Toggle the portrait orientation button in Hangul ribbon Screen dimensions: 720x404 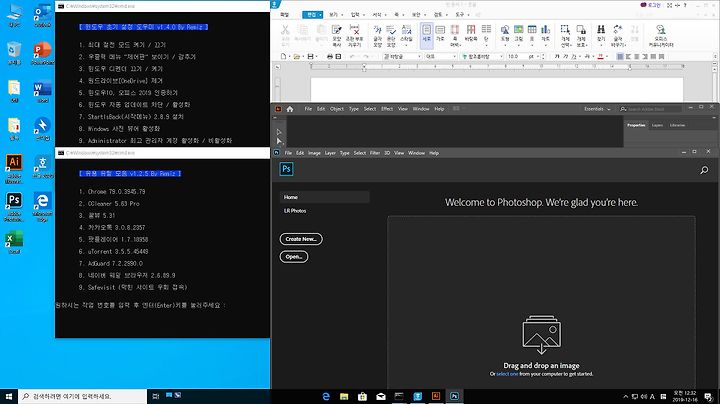tap(427, 34)
